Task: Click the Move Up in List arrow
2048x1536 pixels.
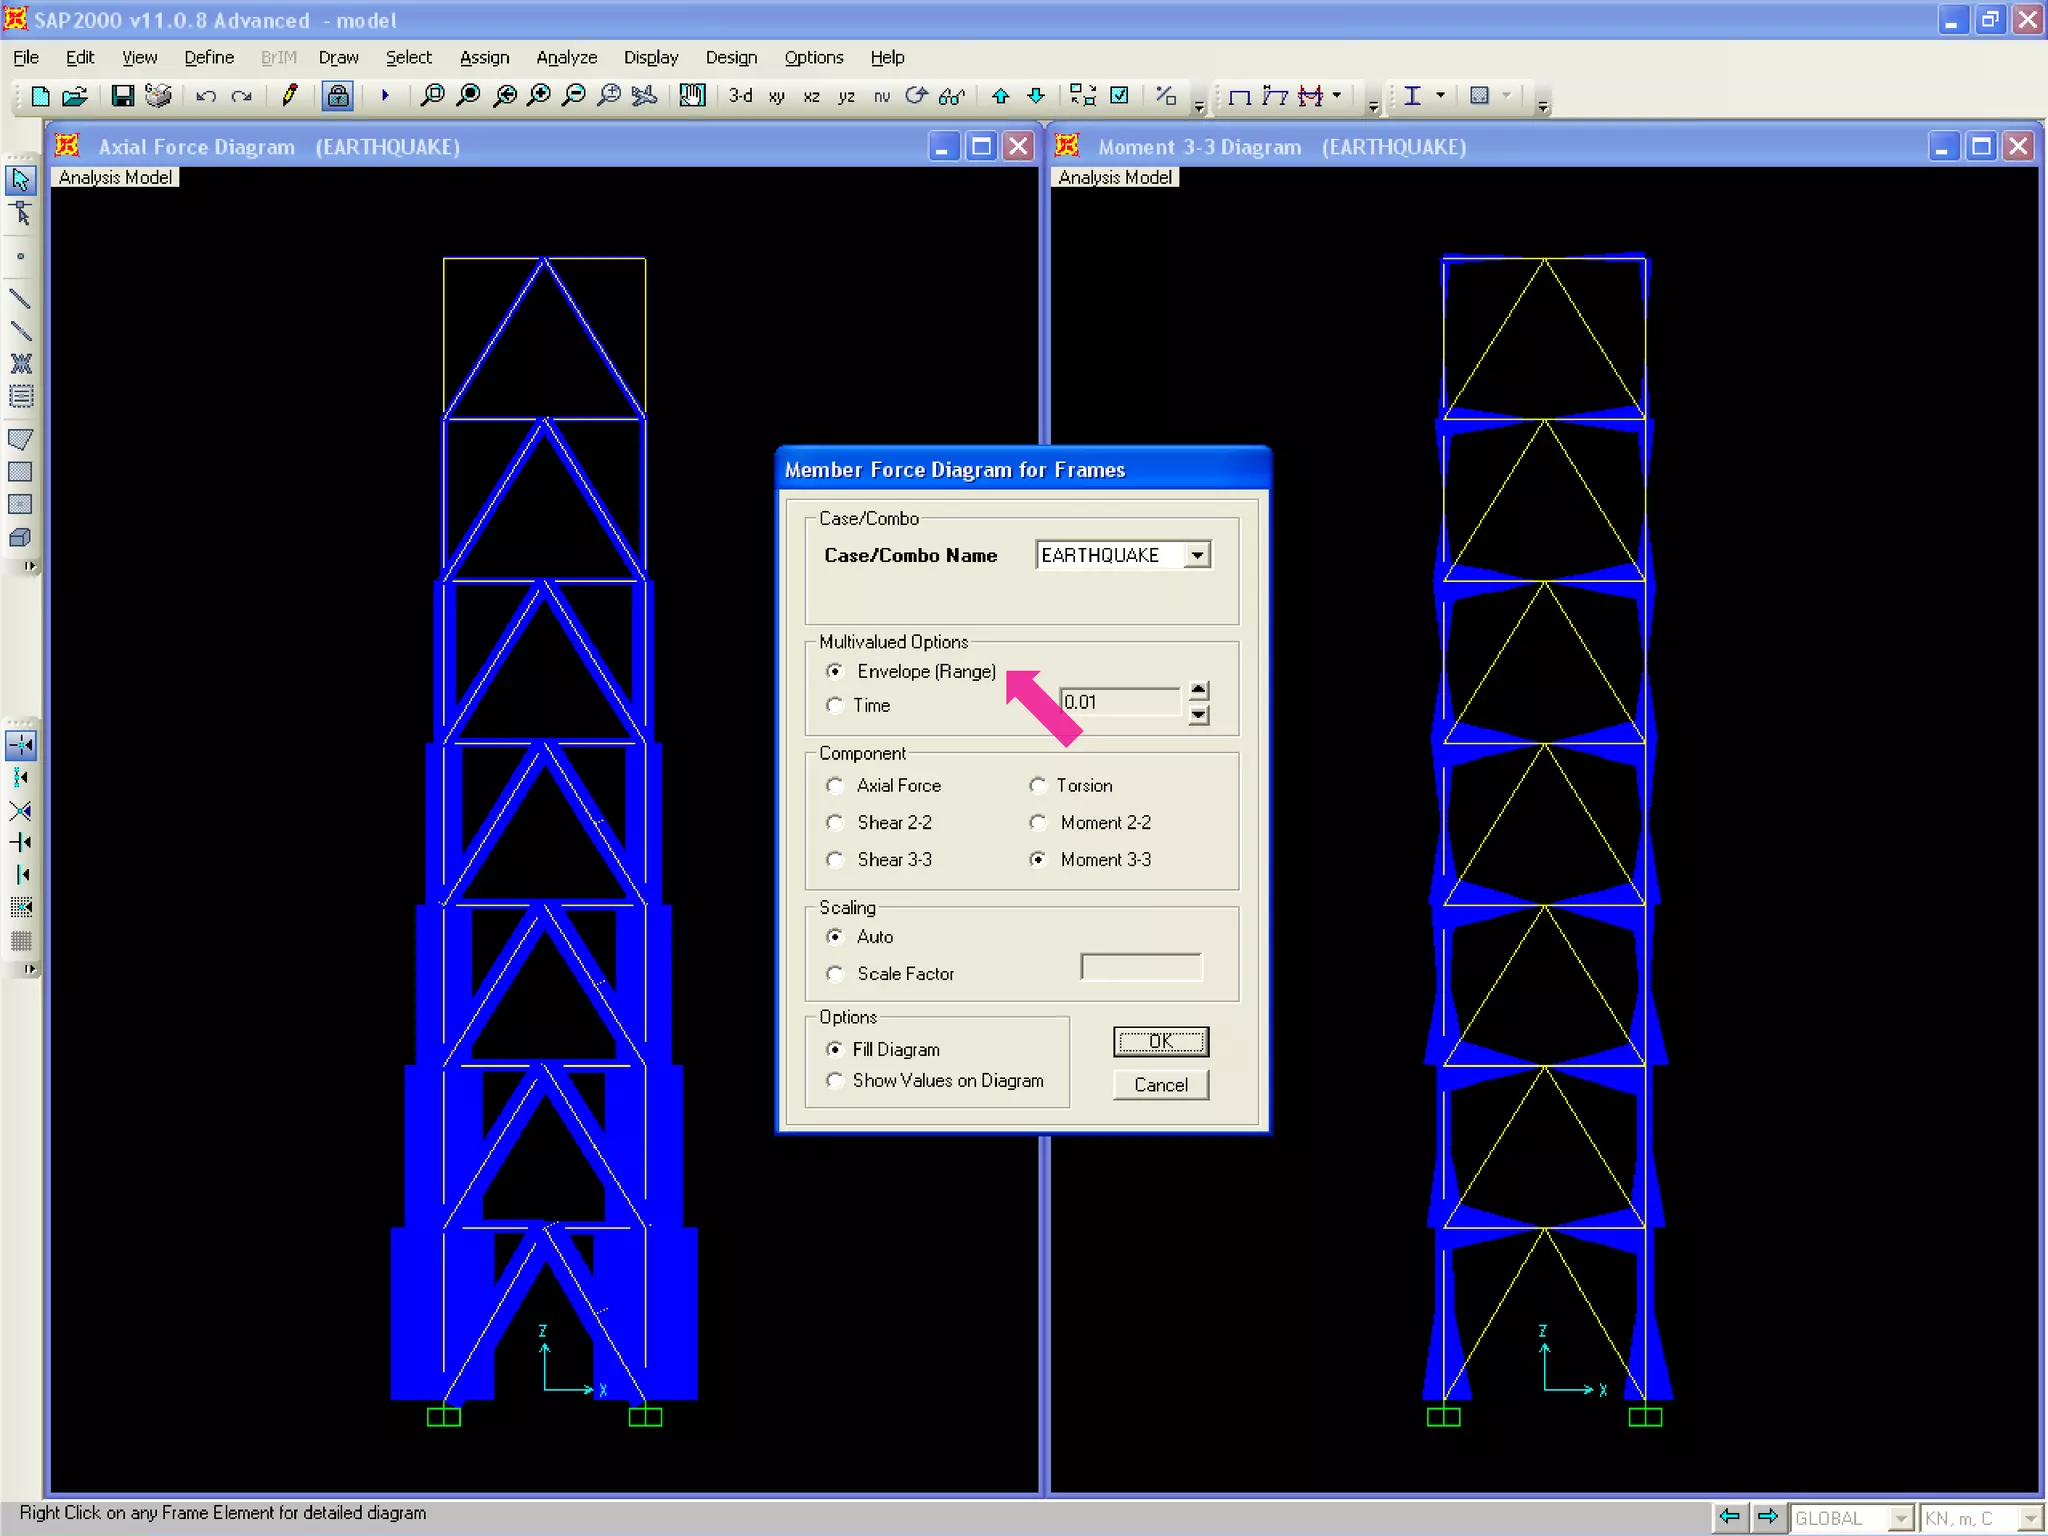Action: tap(1000, 96)
